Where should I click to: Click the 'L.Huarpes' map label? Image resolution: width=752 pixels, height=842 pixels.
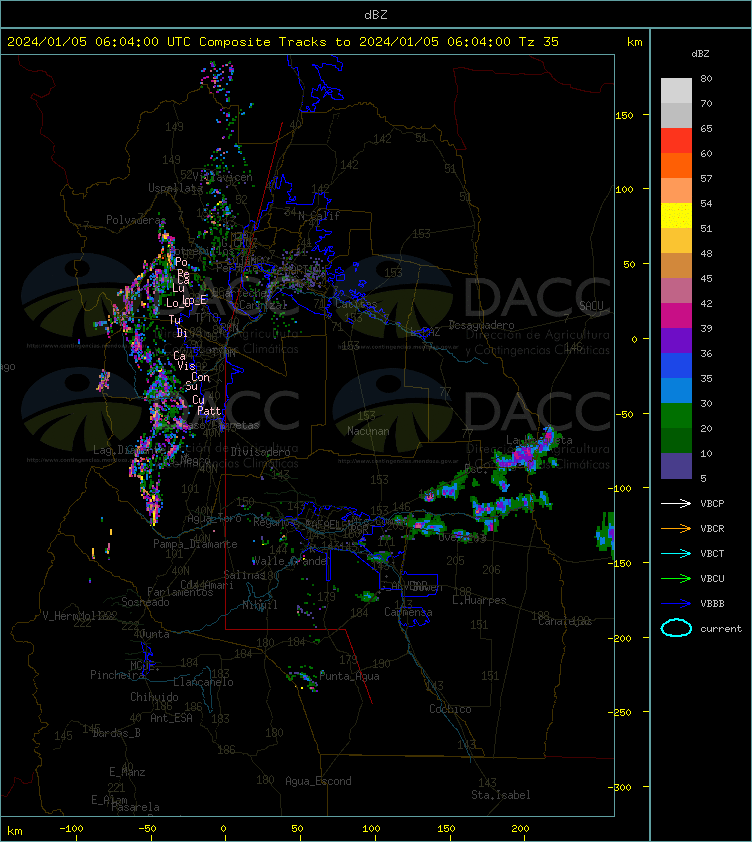pyautogui.click(x=479, y=600)
